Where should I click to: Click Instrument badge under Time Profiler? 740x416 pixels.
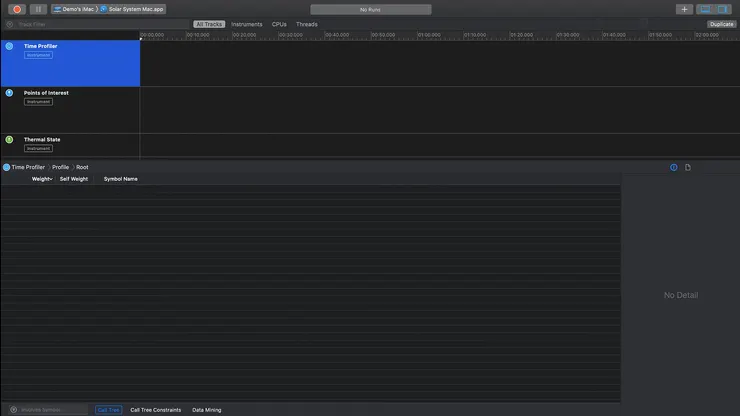38,55
